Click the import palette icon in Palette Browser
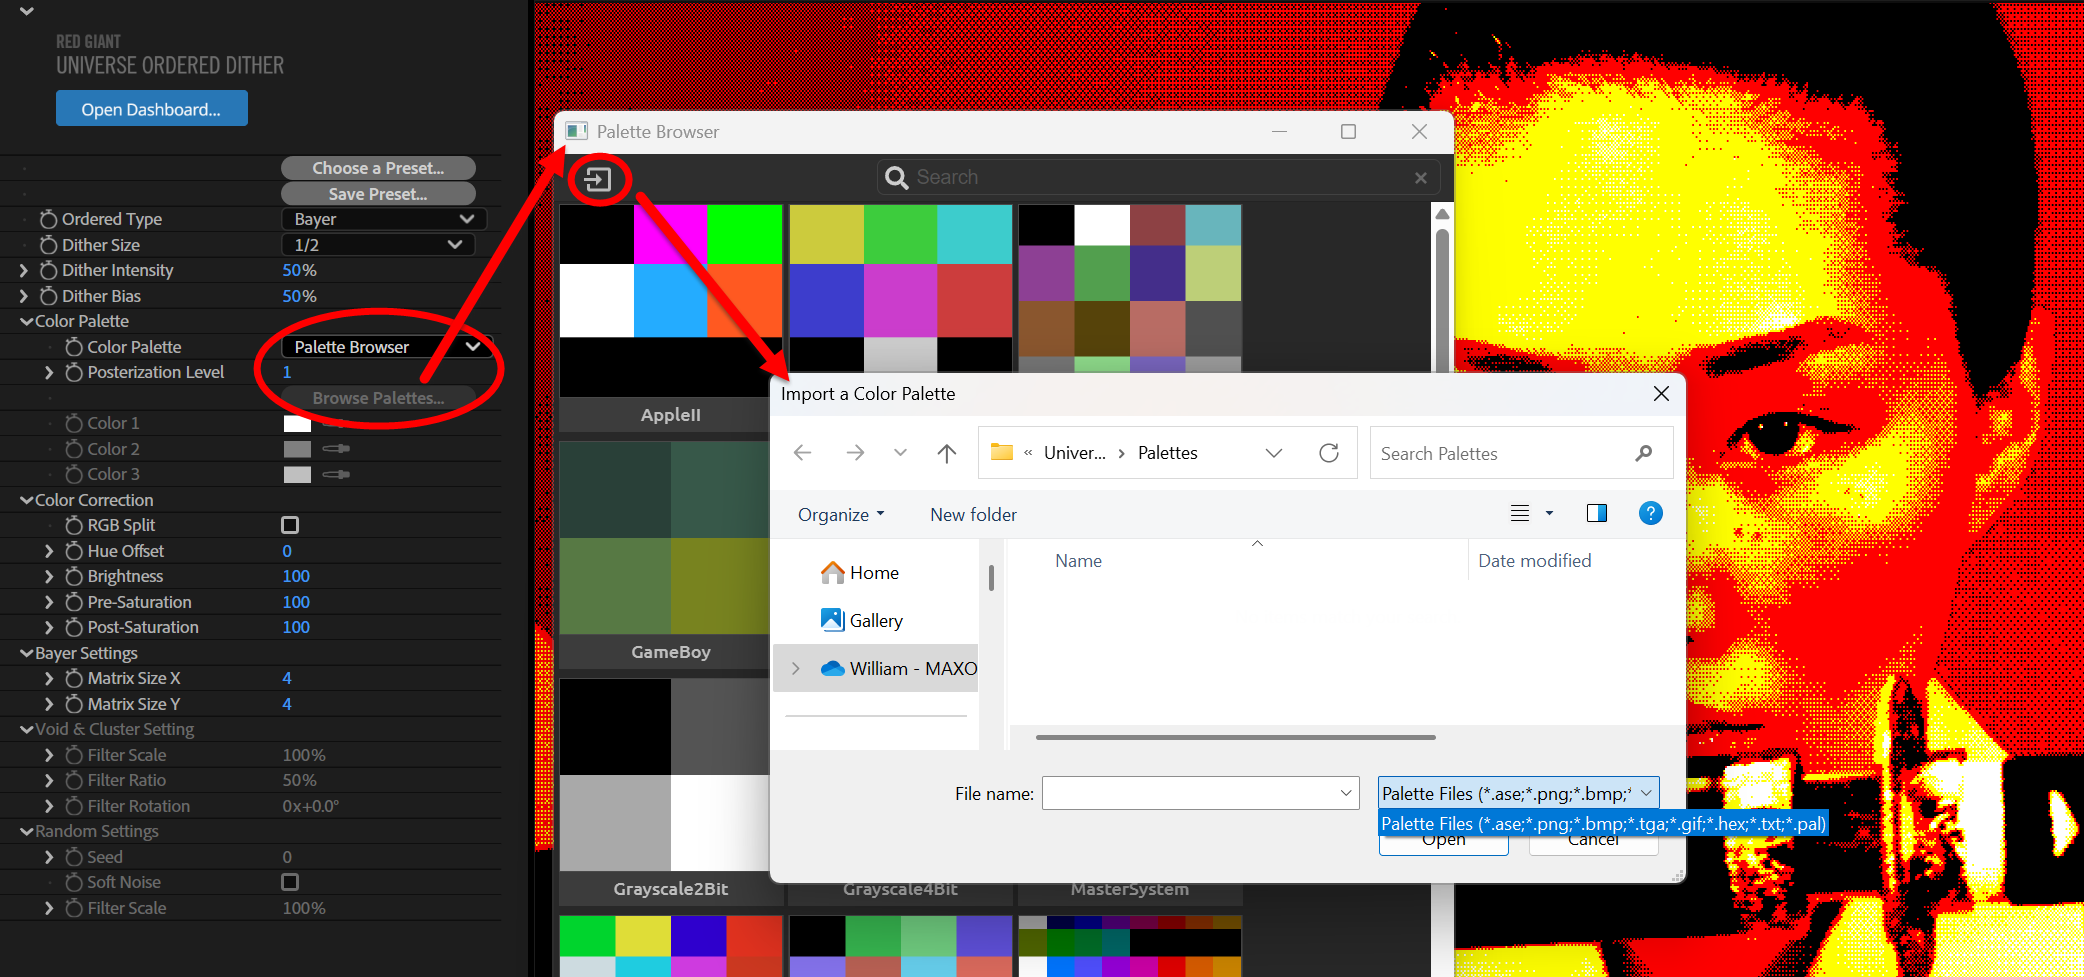Image resolution: width=2084 pixels, height=977 pixels. (597, 180)
